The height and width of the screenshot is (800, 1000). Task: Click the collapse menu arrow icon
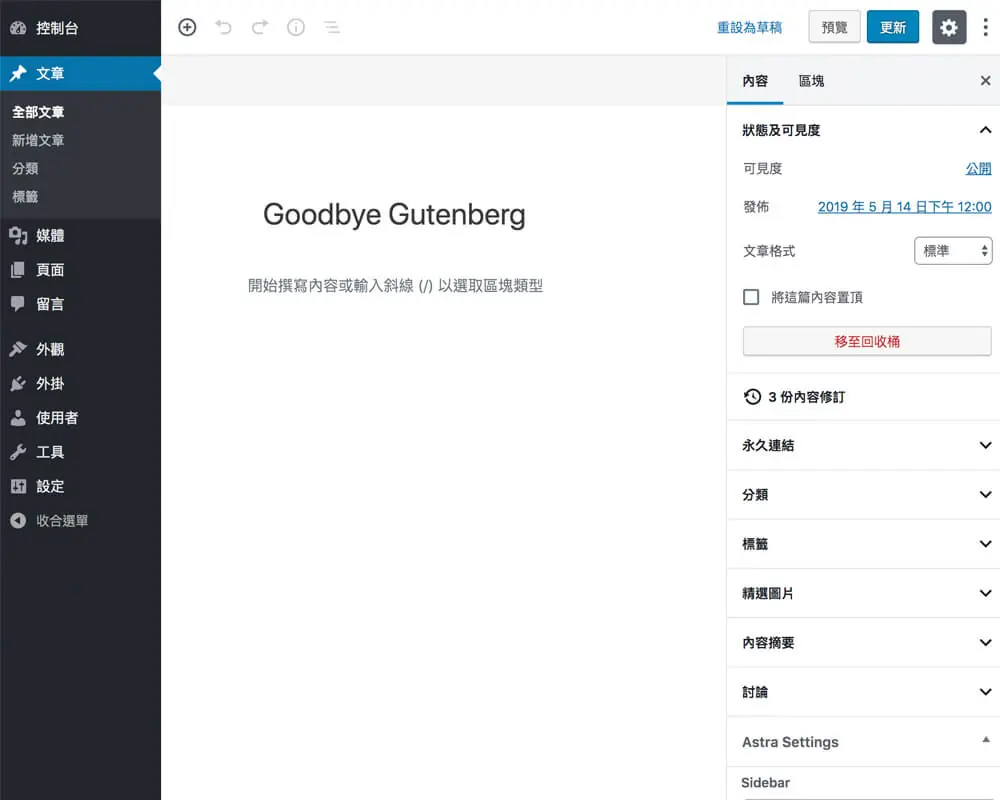tap(18, 521)
